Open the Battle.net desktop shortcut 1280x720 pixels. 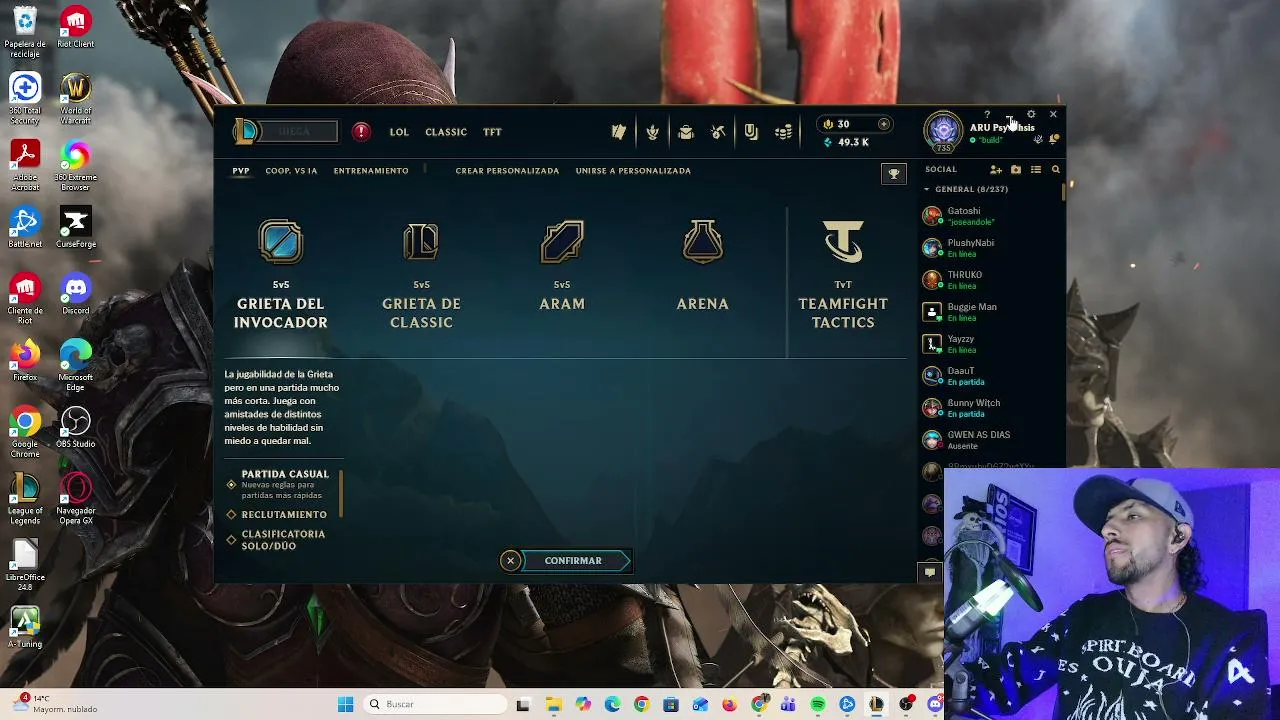[x=25, y=228]
